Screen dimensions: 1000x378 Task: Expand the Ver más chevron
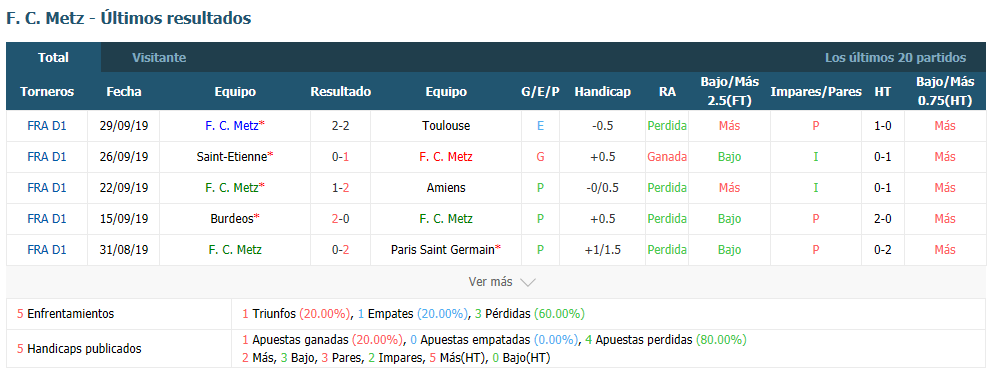(527, 282)
